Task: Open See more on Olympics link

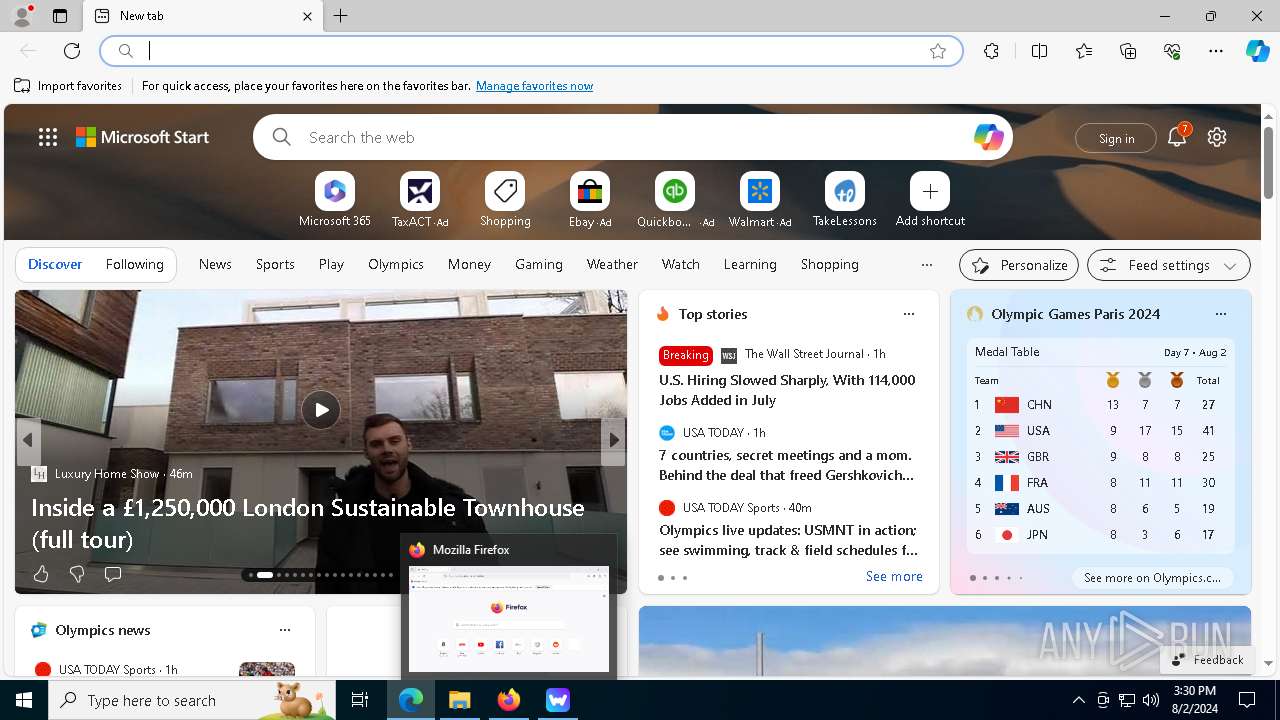Action: (1152, 578)
